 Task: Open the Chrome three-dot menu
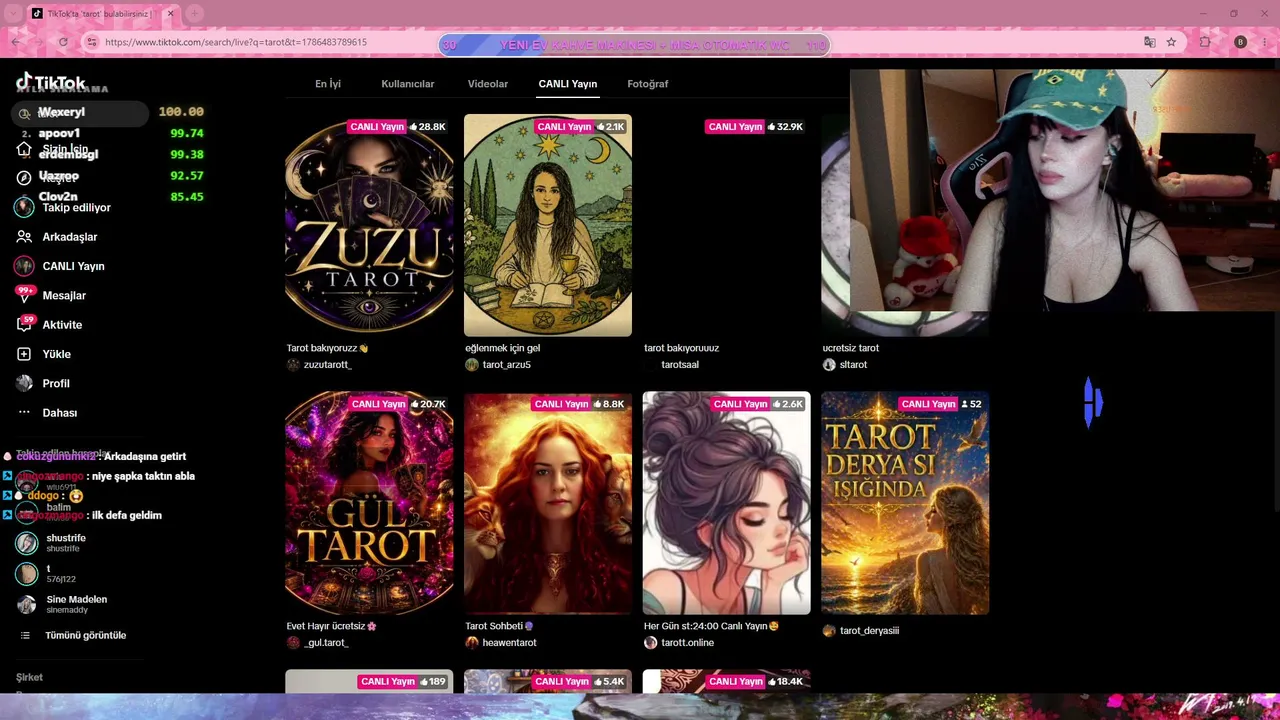[x=1265, y=42]
